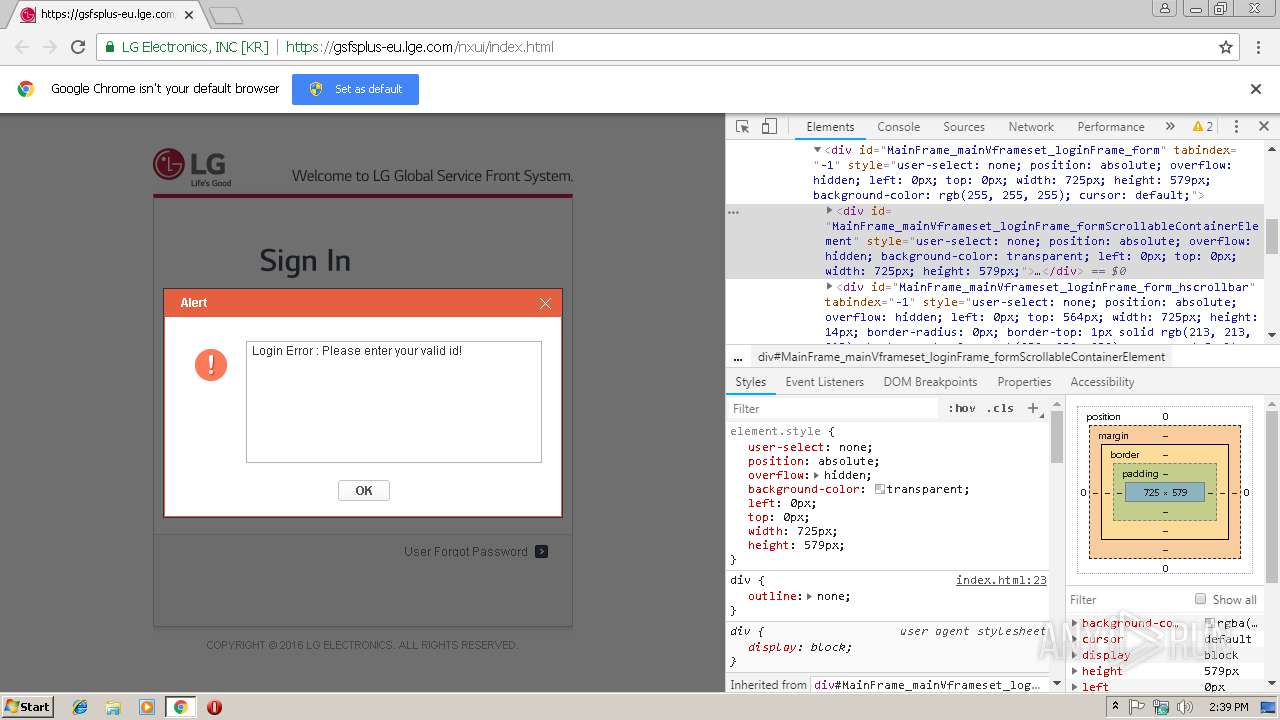Viewport: 1280px width, 720px height.
Task: Enable the Show all checkbox
Action: click(x=1200, y=599)
